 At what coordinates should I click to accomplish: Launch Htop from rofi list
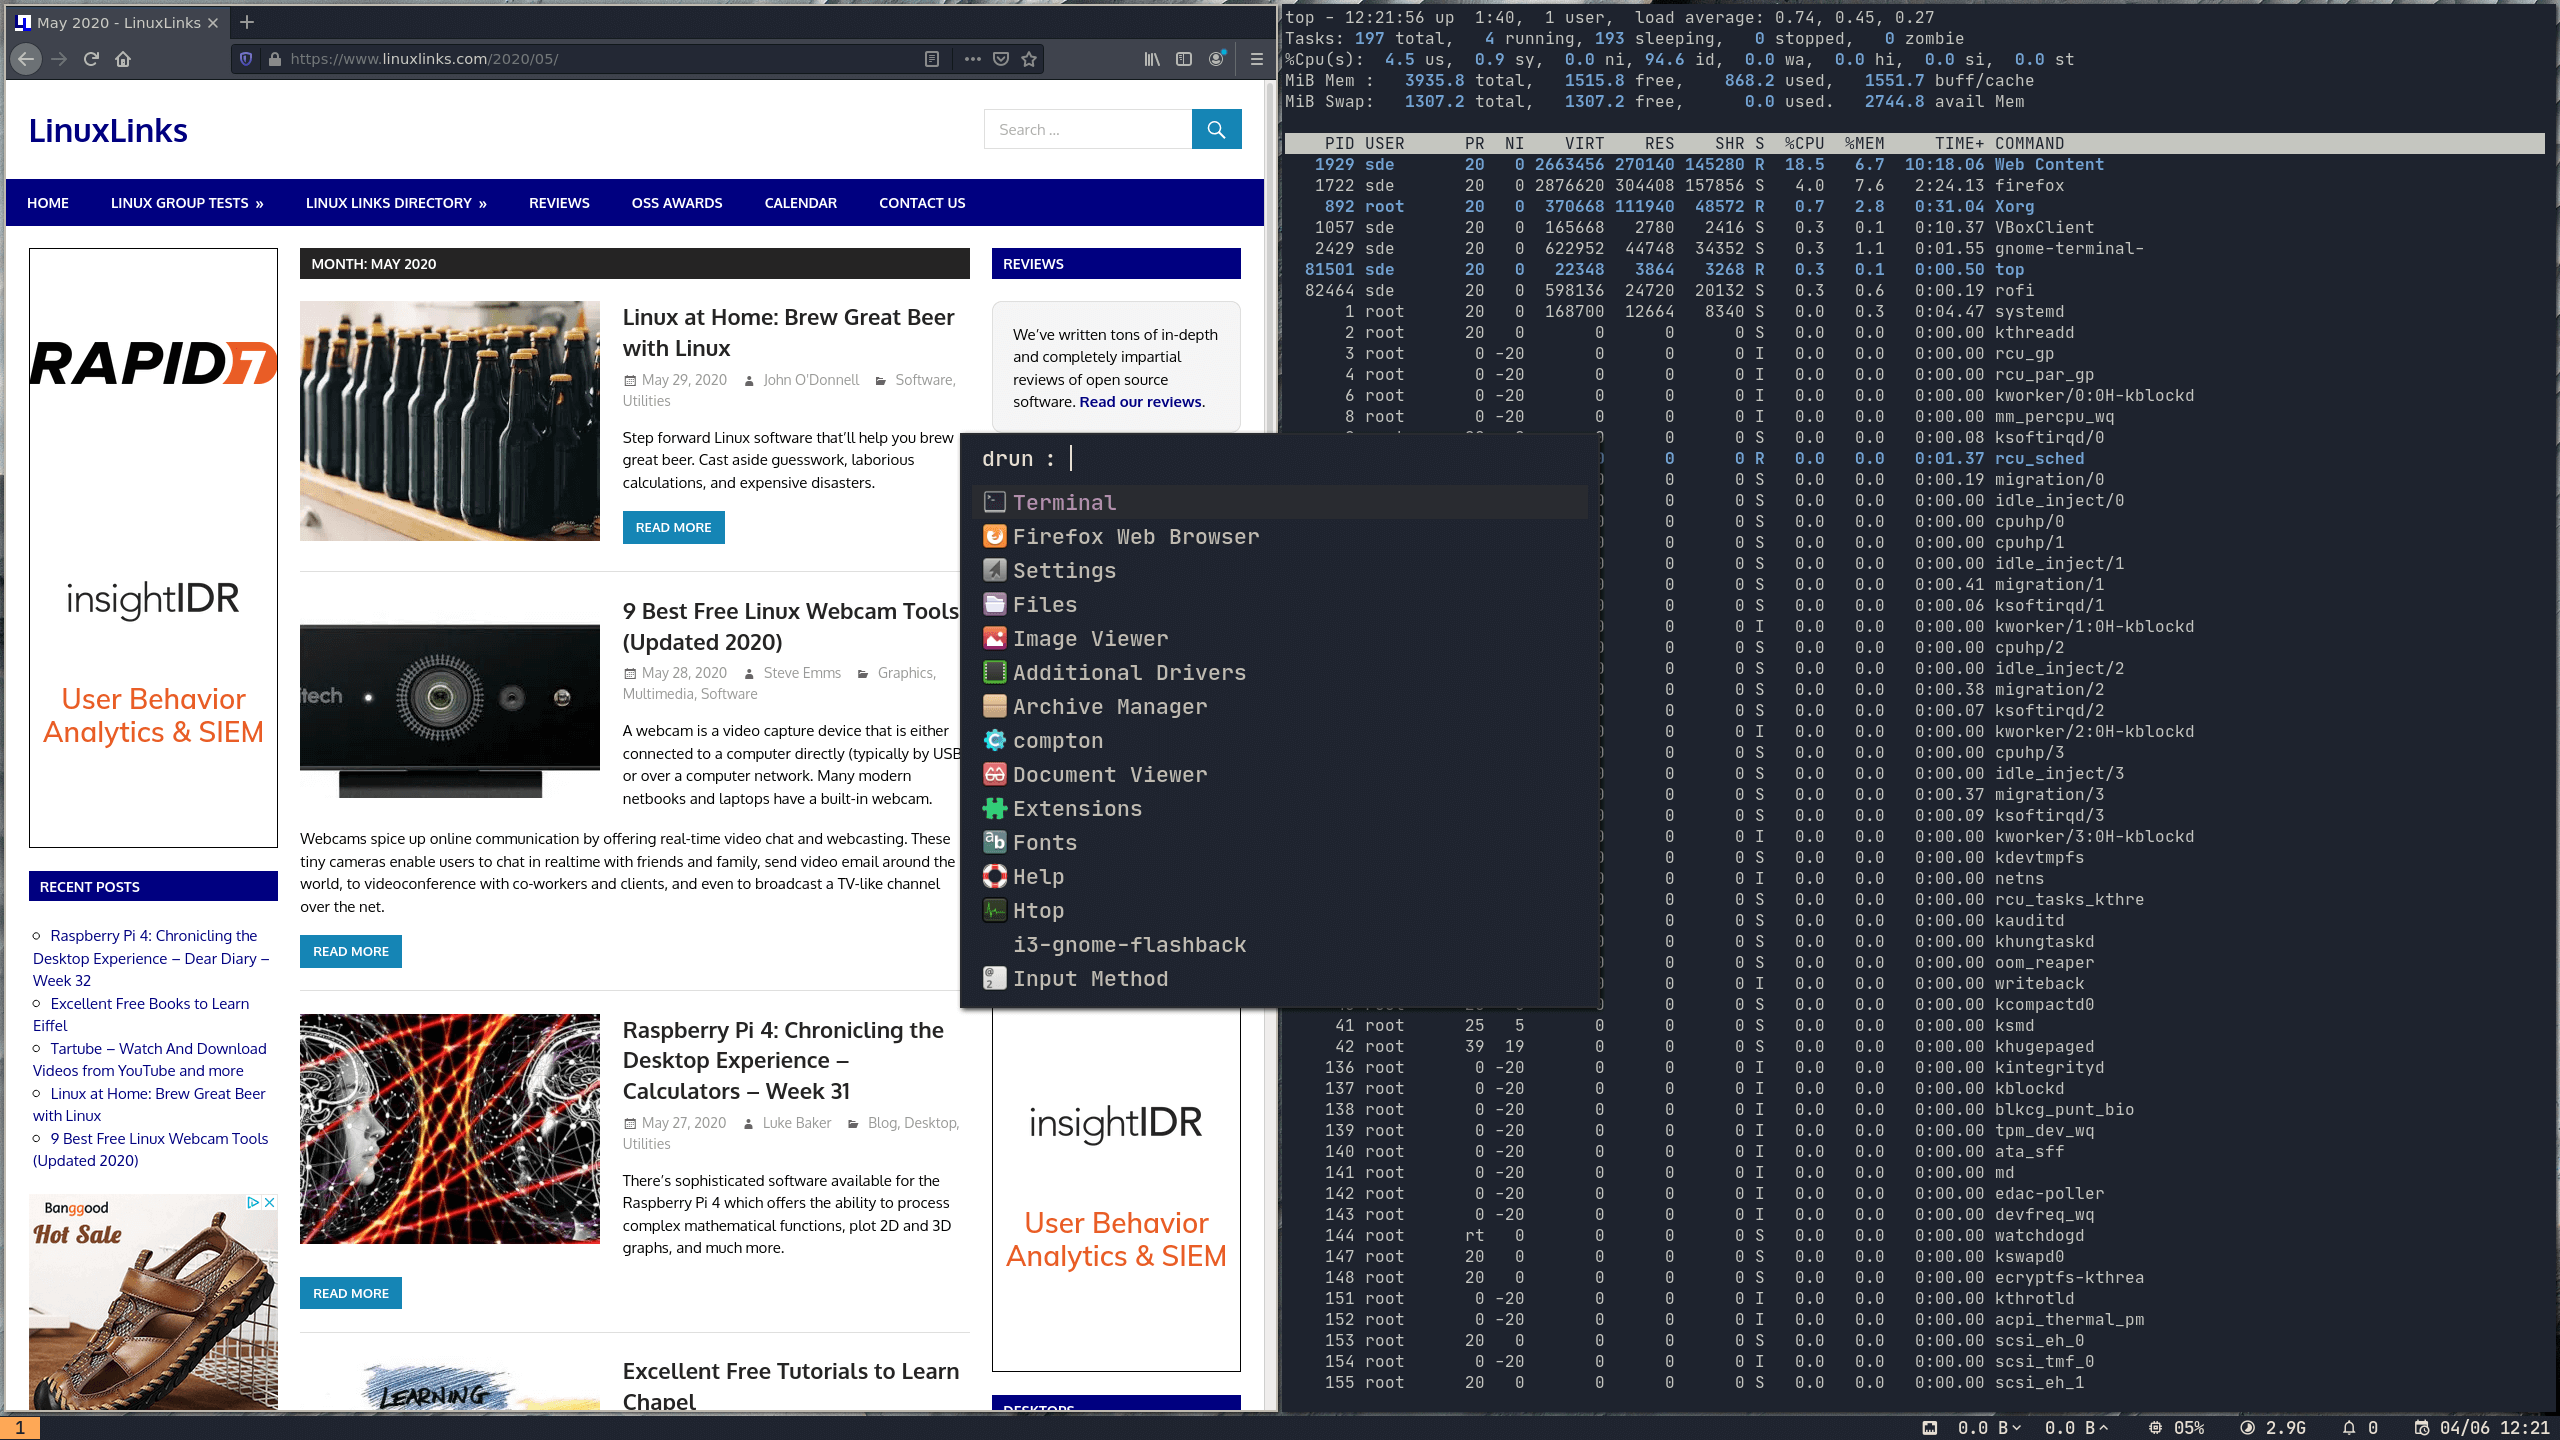coord(1280,910)
